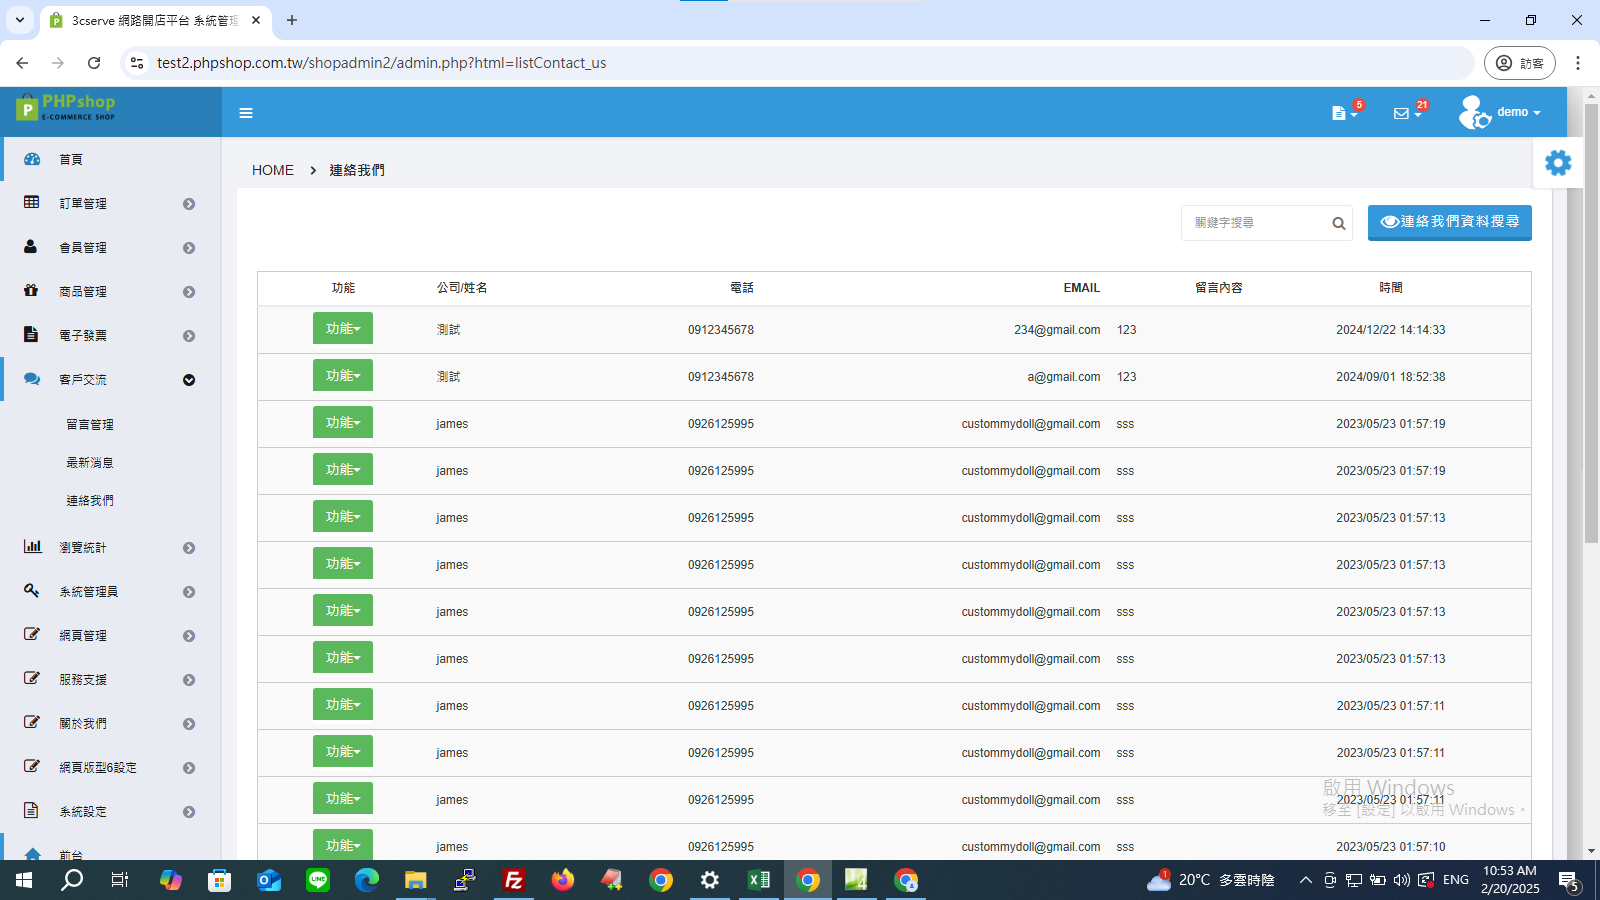Toggle the hamburger sidebar menu icon
This screenshot has width=1600, height=900.
pyautogui.click(x=246, y=113)
